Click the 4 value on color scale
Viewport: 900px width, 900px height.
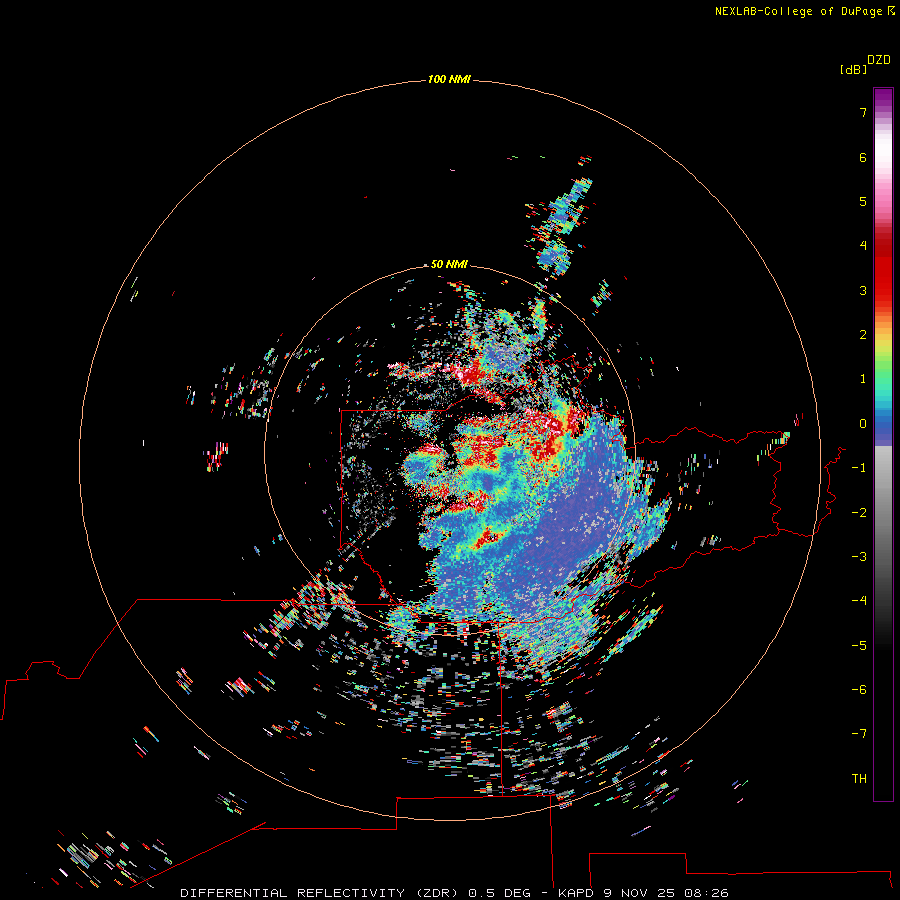(x=863, y=246)
